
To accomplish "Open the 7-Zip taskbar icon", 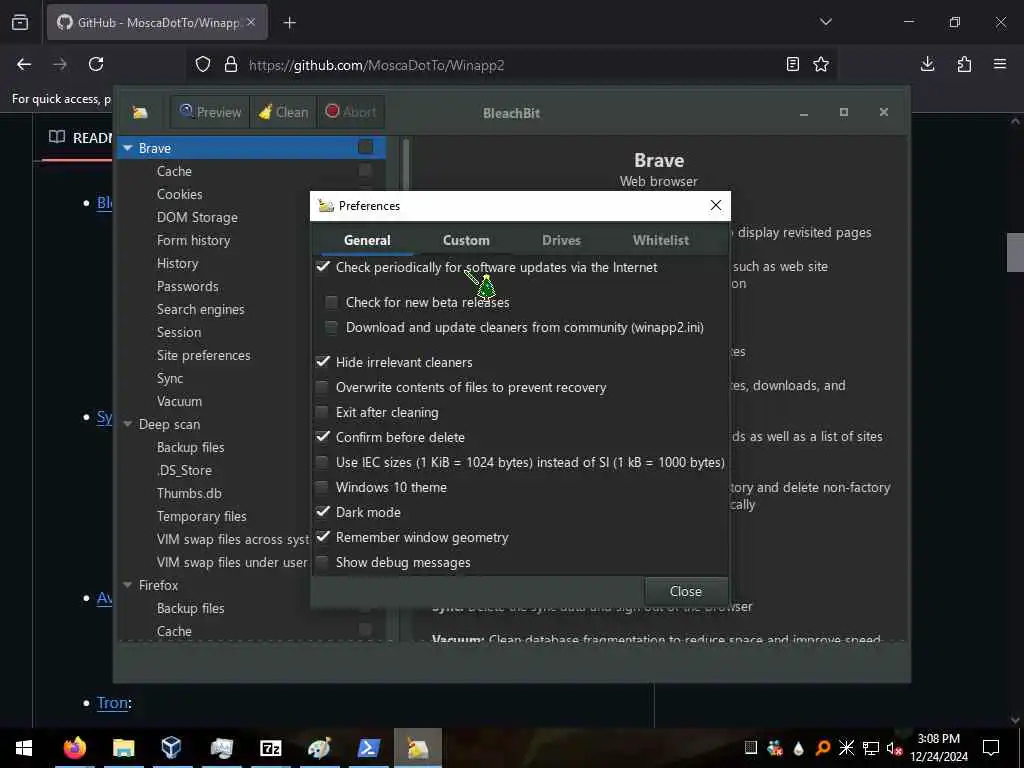I will (270, 748).
